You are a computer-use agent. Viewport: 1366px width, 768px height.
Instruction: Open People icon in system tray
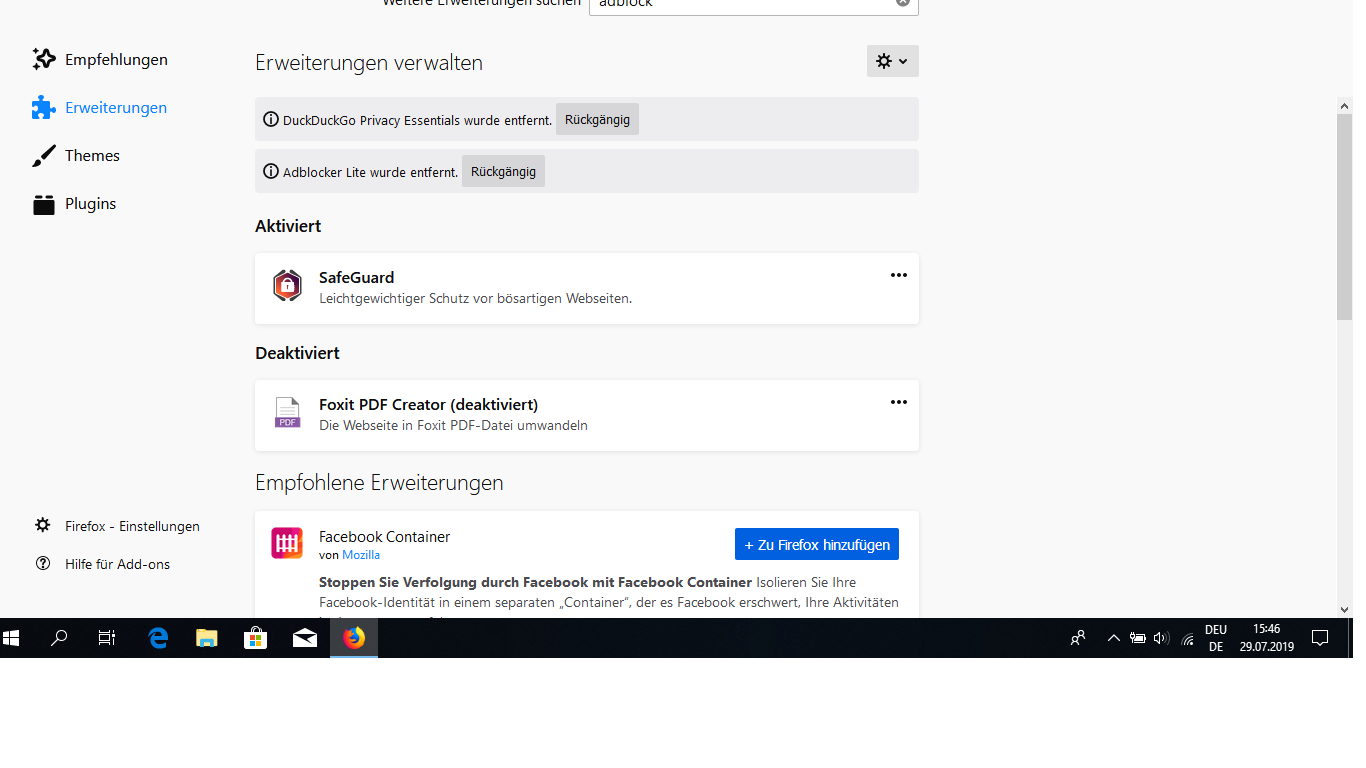[x=1078, y=638]
